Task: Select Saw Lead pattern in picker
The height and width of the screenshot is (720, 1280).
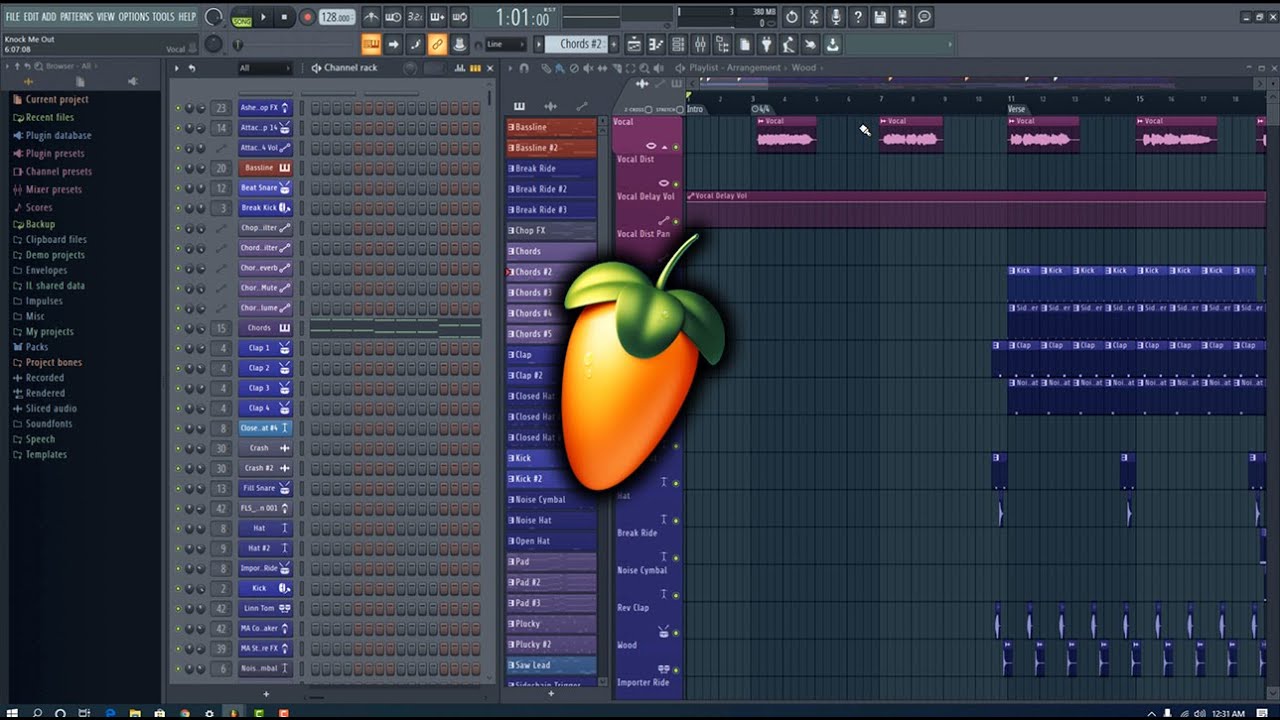Action: point(552,665)
